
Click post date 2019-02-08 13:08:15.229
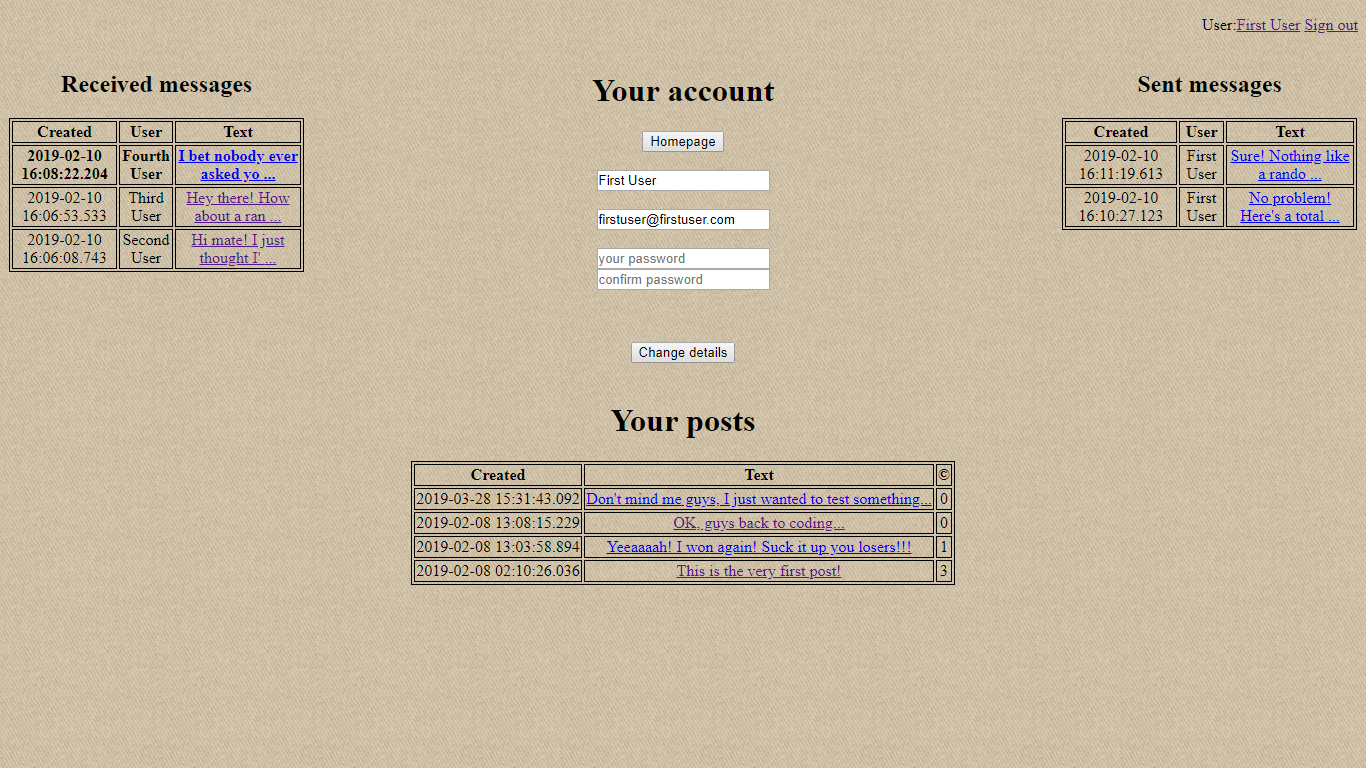[498, 523]
